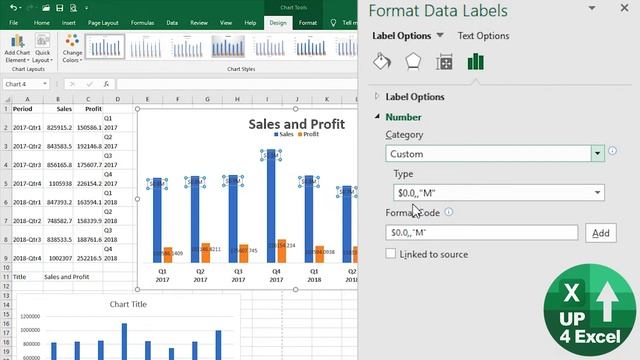Screen dimensions: 640x360
Task: Click the Open folder icon in the quick access toolbar
Action: (x=46, y=8)
